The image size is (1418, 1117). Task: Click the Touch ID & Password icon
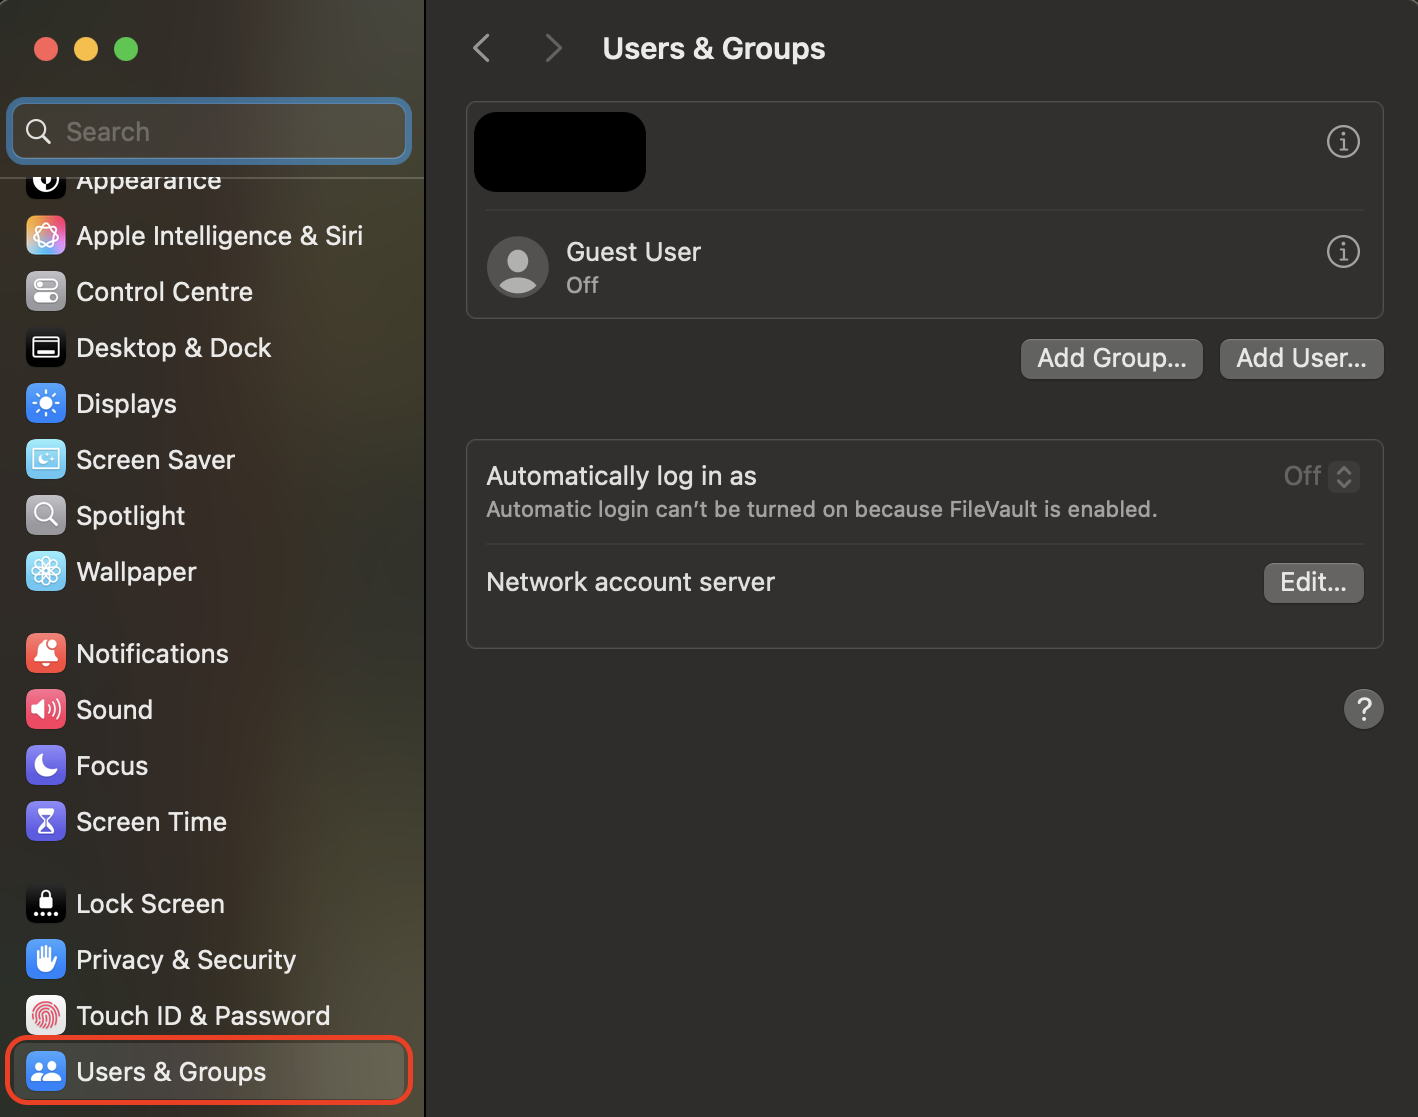45,1015
